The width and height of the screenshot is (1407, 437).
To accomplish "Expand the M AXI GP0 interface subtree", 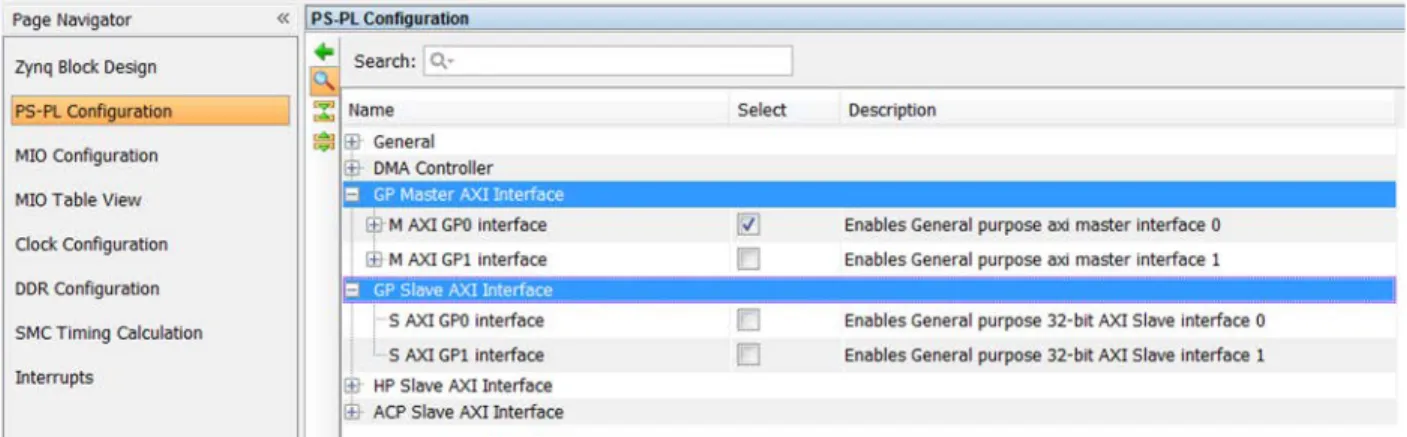I will click(x=374, y=226).
